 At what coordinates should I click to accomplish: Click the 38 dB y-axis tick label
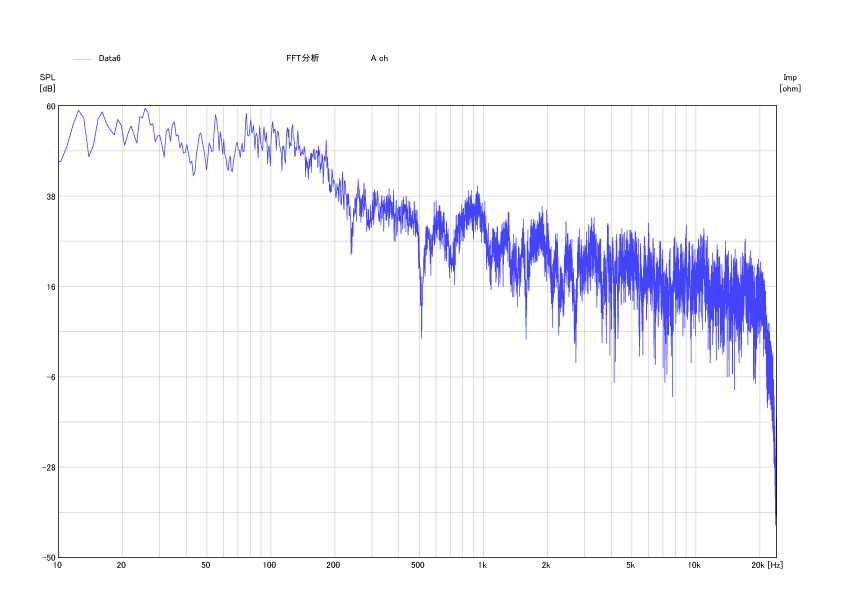[50, 197]
